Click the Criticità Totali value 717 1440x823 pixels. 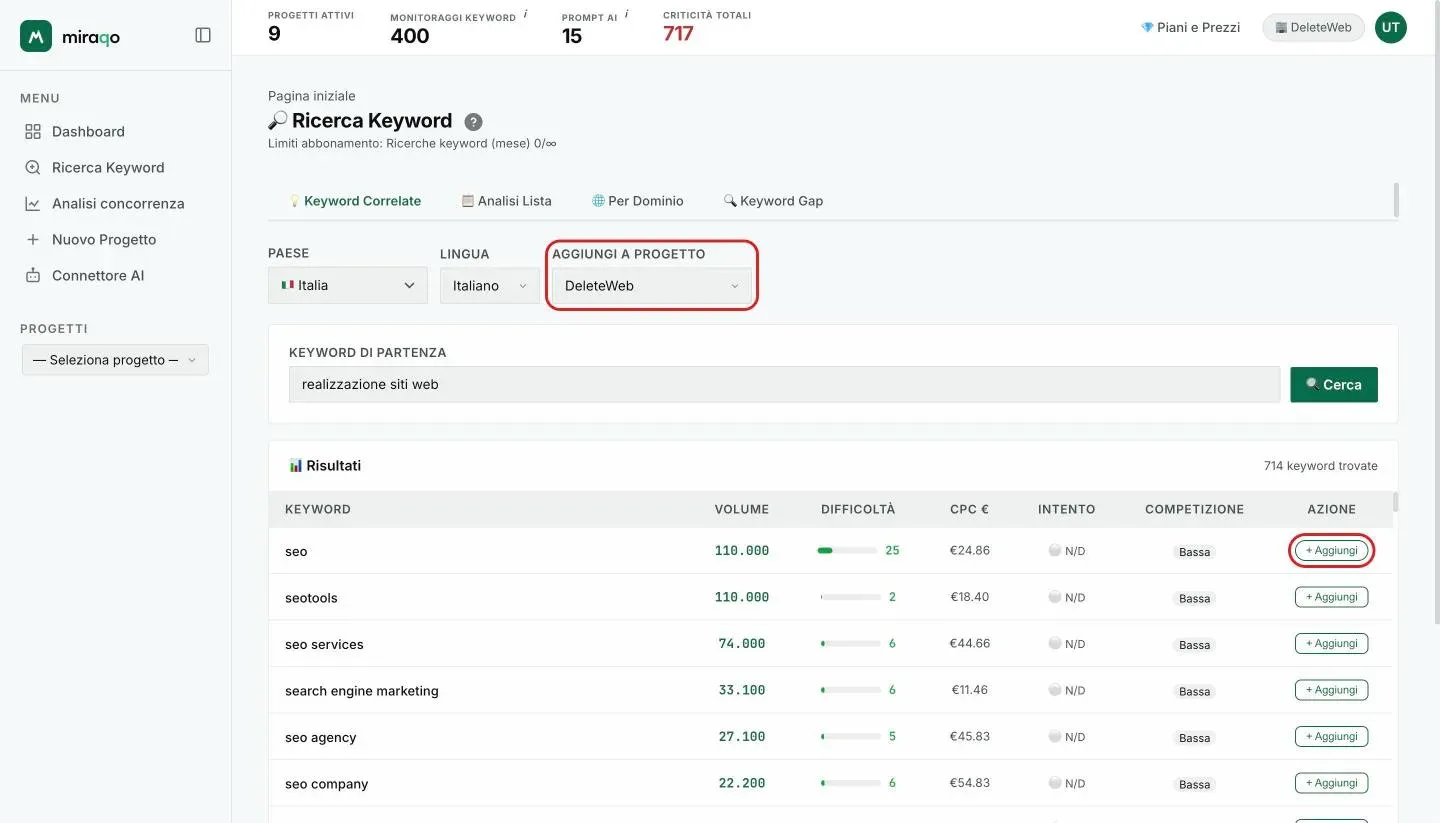pos(678,33)
